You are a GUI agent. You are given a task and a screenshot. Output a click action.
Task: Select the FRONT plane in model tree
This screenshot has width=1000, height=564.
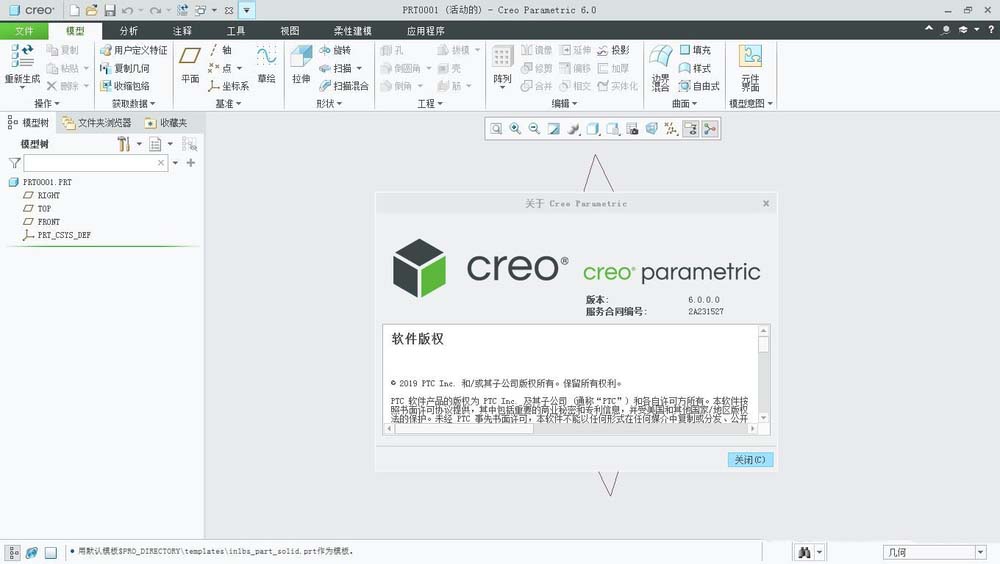coord(41,221)
